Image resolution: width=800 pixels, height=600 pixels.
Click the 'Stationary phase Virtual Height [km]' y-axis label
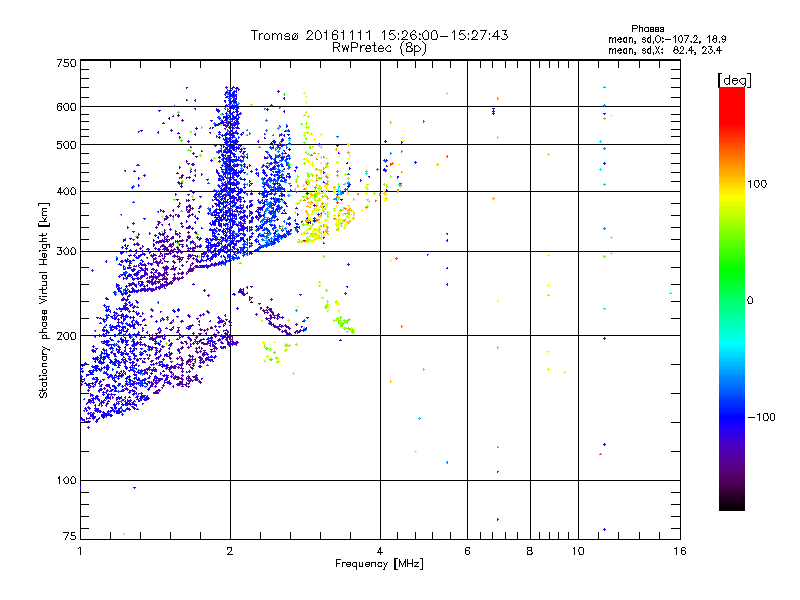[44, 300]
